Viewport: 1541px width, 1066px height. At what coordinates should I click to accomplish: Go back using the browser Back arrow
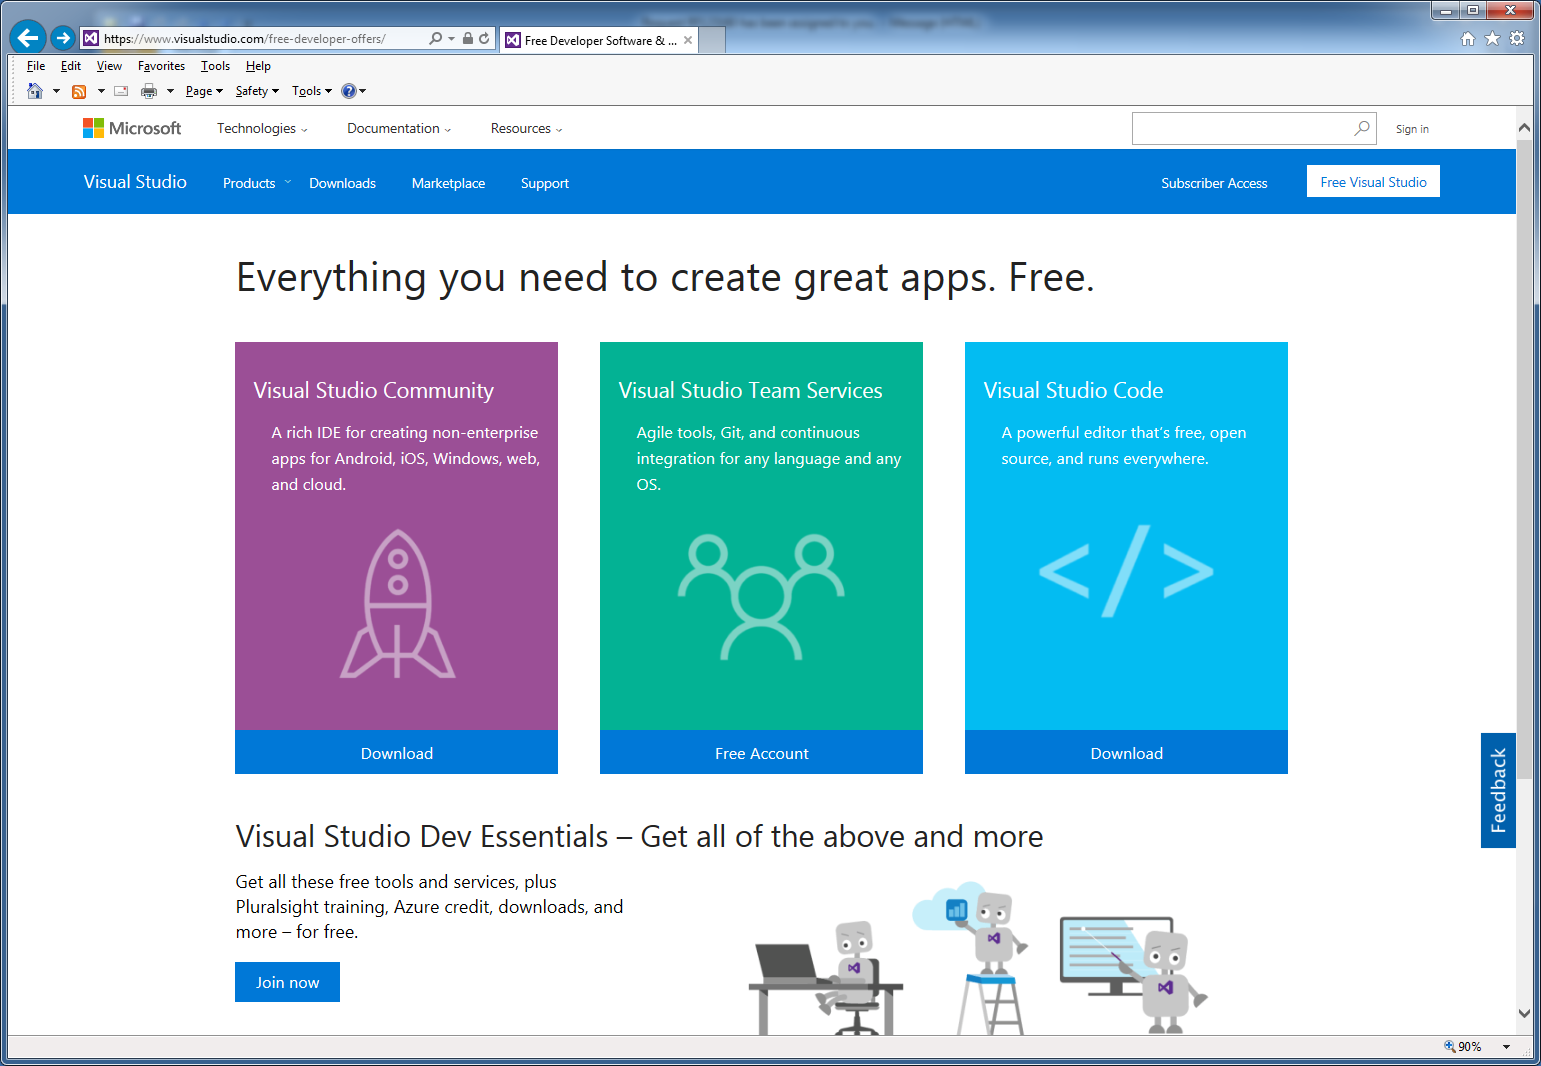[x=28, y=38]
